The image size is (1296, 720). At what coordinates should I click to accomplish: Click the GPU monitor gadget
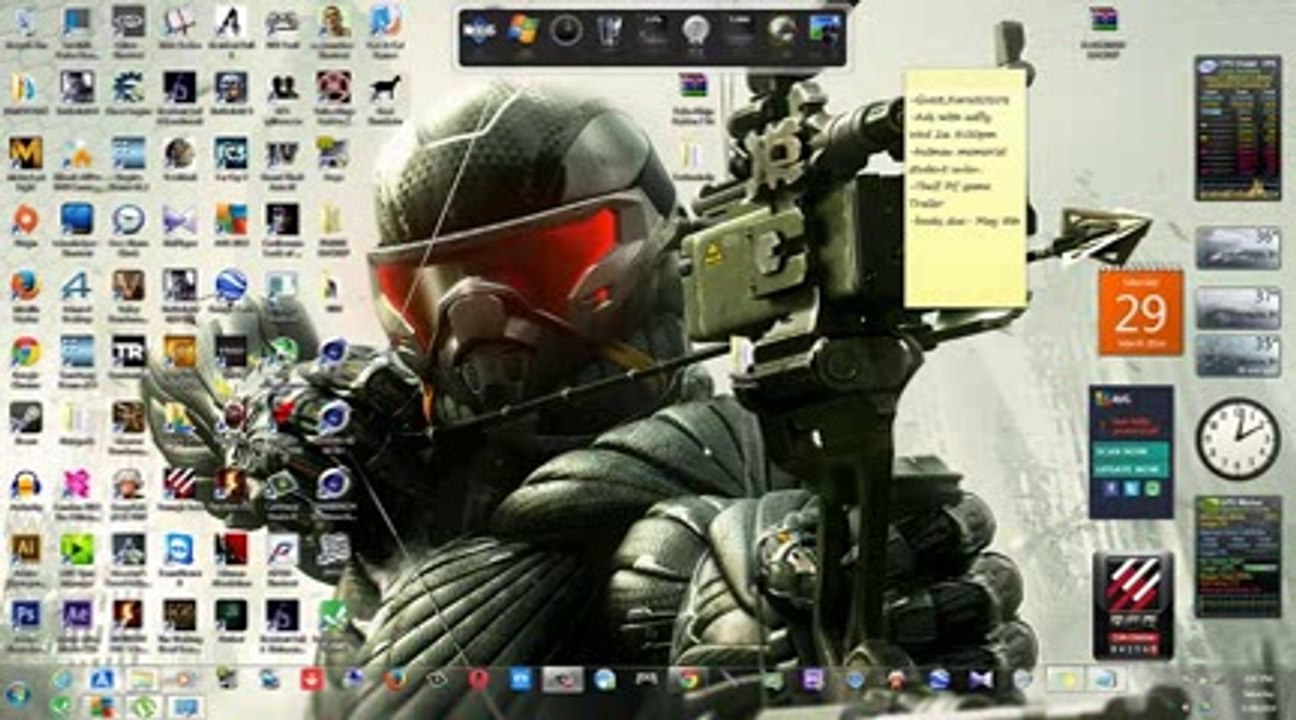[1238, 556]
